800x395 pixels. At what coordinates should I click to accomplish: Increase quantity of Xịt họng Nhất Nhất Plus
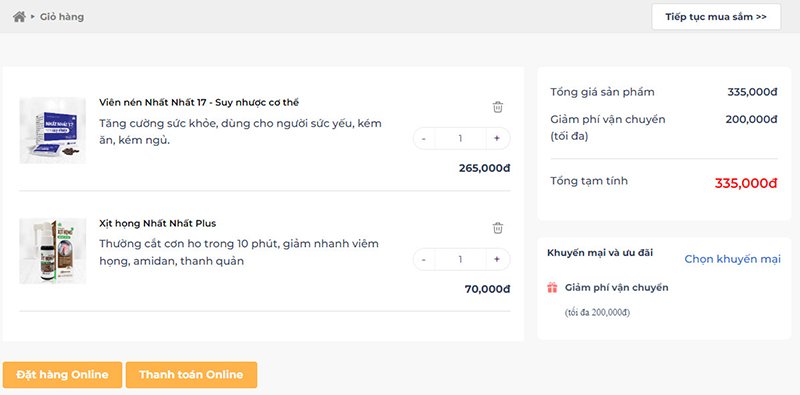click(497, 259)
